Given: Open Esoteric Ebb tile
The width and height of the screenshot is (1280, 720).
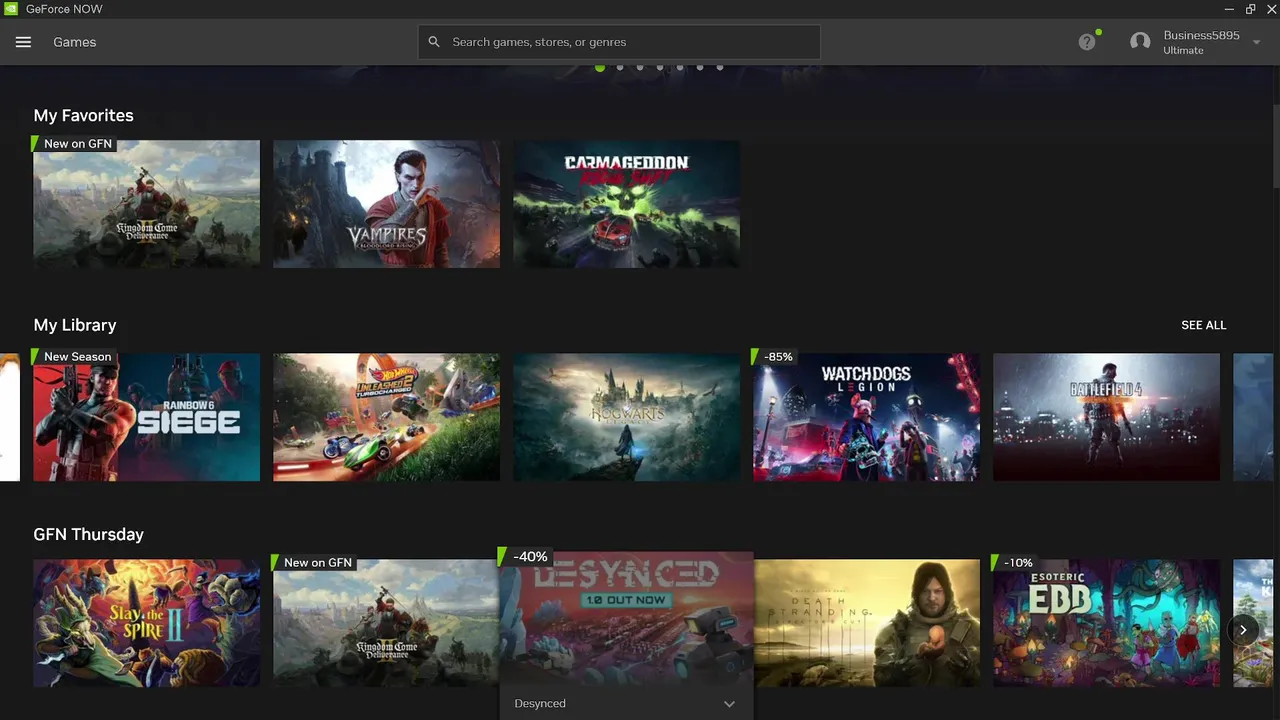Looking at the screenshot, I should point(1106,623).
